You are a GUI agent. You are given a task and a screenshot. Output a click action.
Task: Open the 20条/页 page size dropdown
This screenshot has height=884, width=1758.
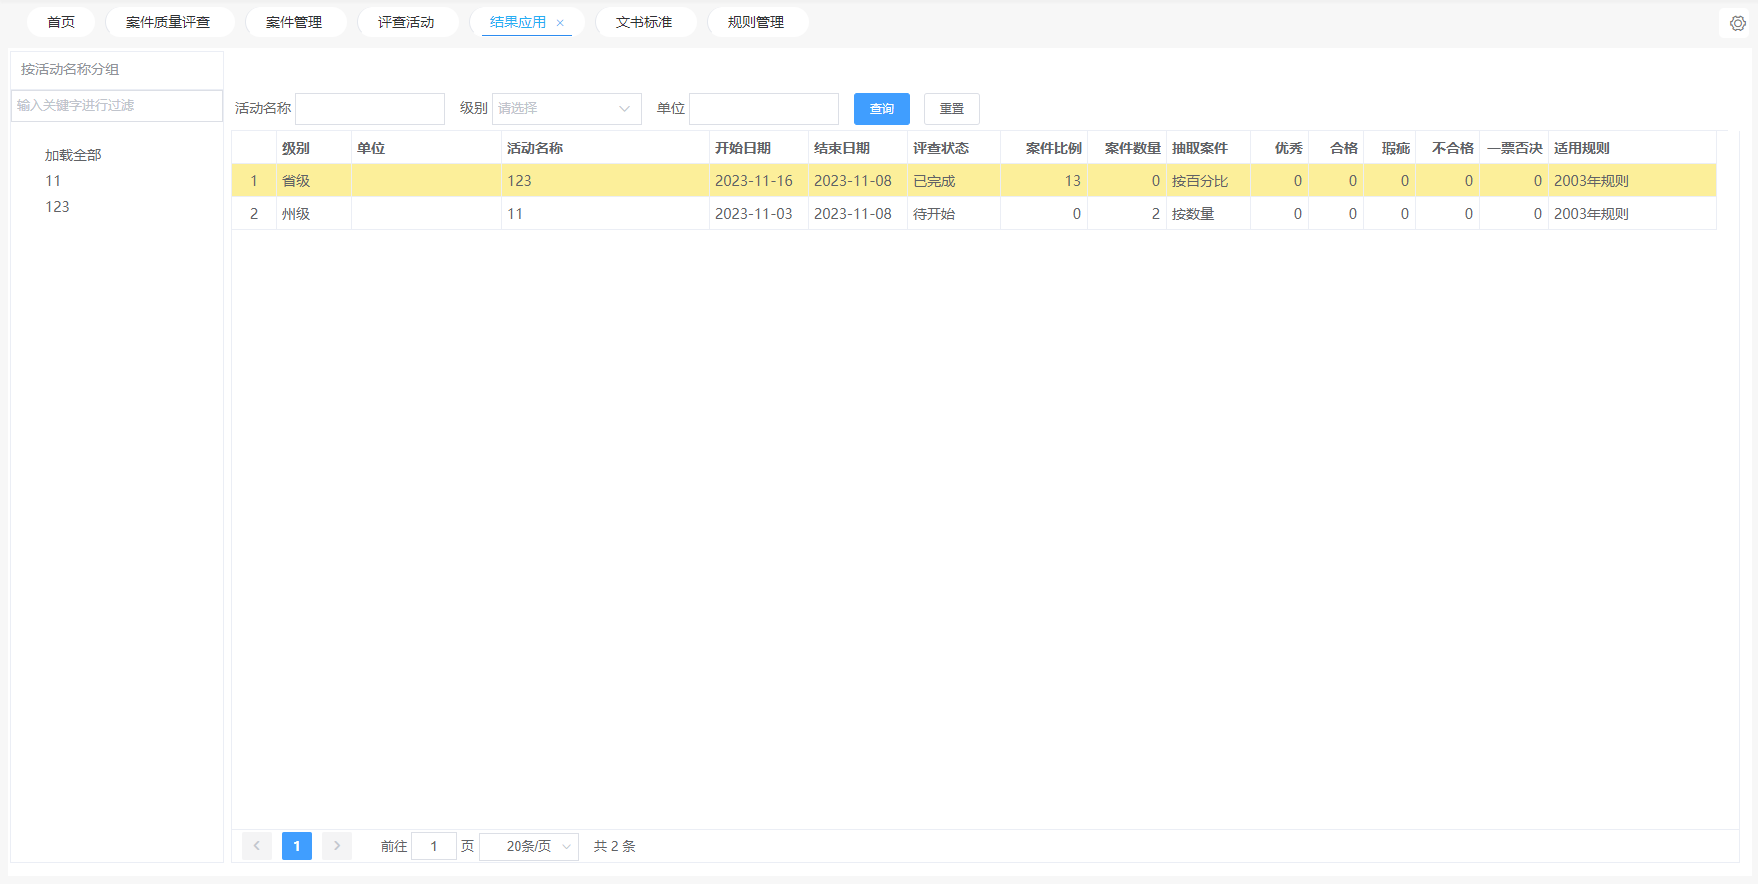530,846
